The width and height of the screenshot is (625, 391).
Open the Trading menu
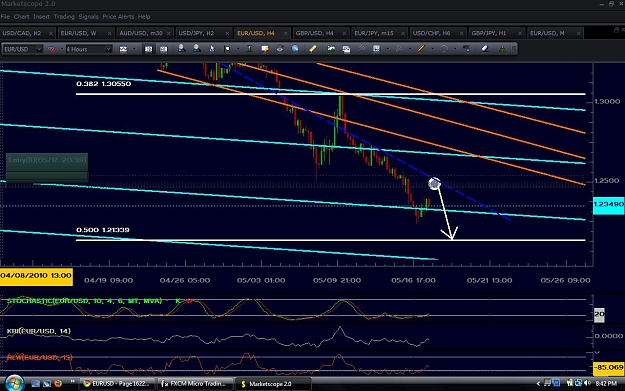pyautogui.click(x=64, y=17)
